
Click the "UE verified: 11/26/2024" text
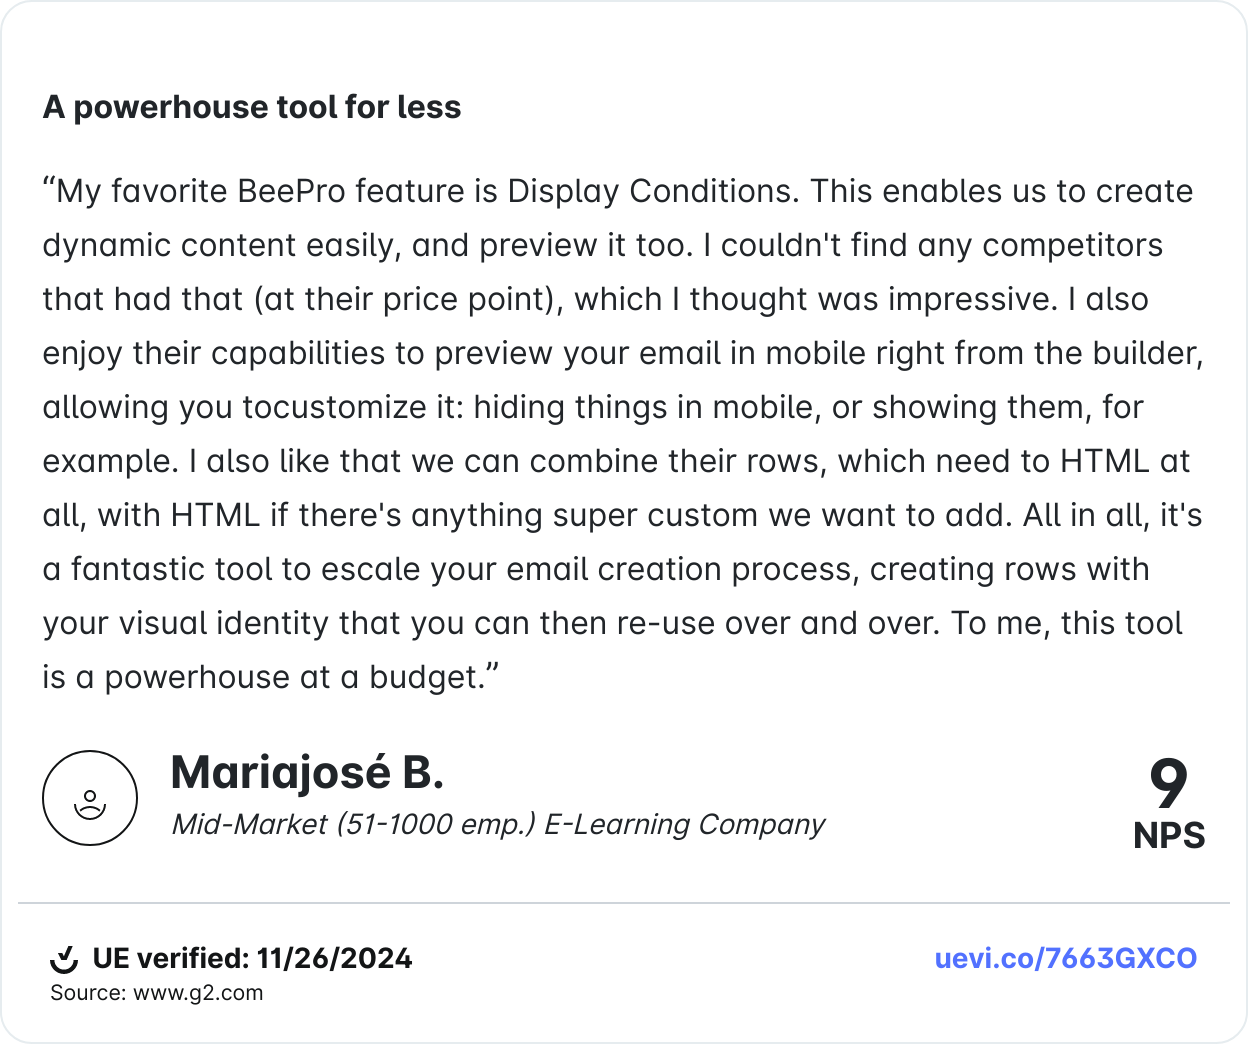coord(252,959)
